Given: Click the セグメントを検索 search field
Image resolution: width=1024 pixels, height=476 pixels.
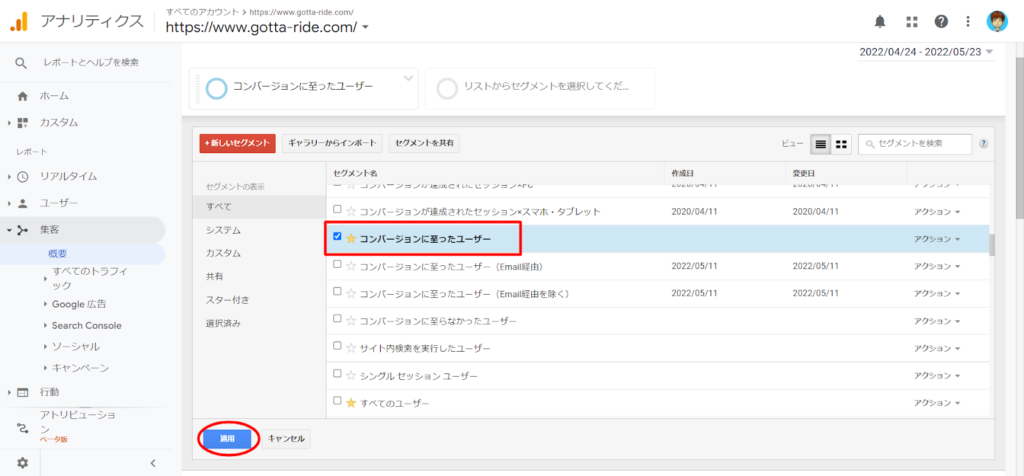Looking at the screenshot, I should tap(915, 144).
